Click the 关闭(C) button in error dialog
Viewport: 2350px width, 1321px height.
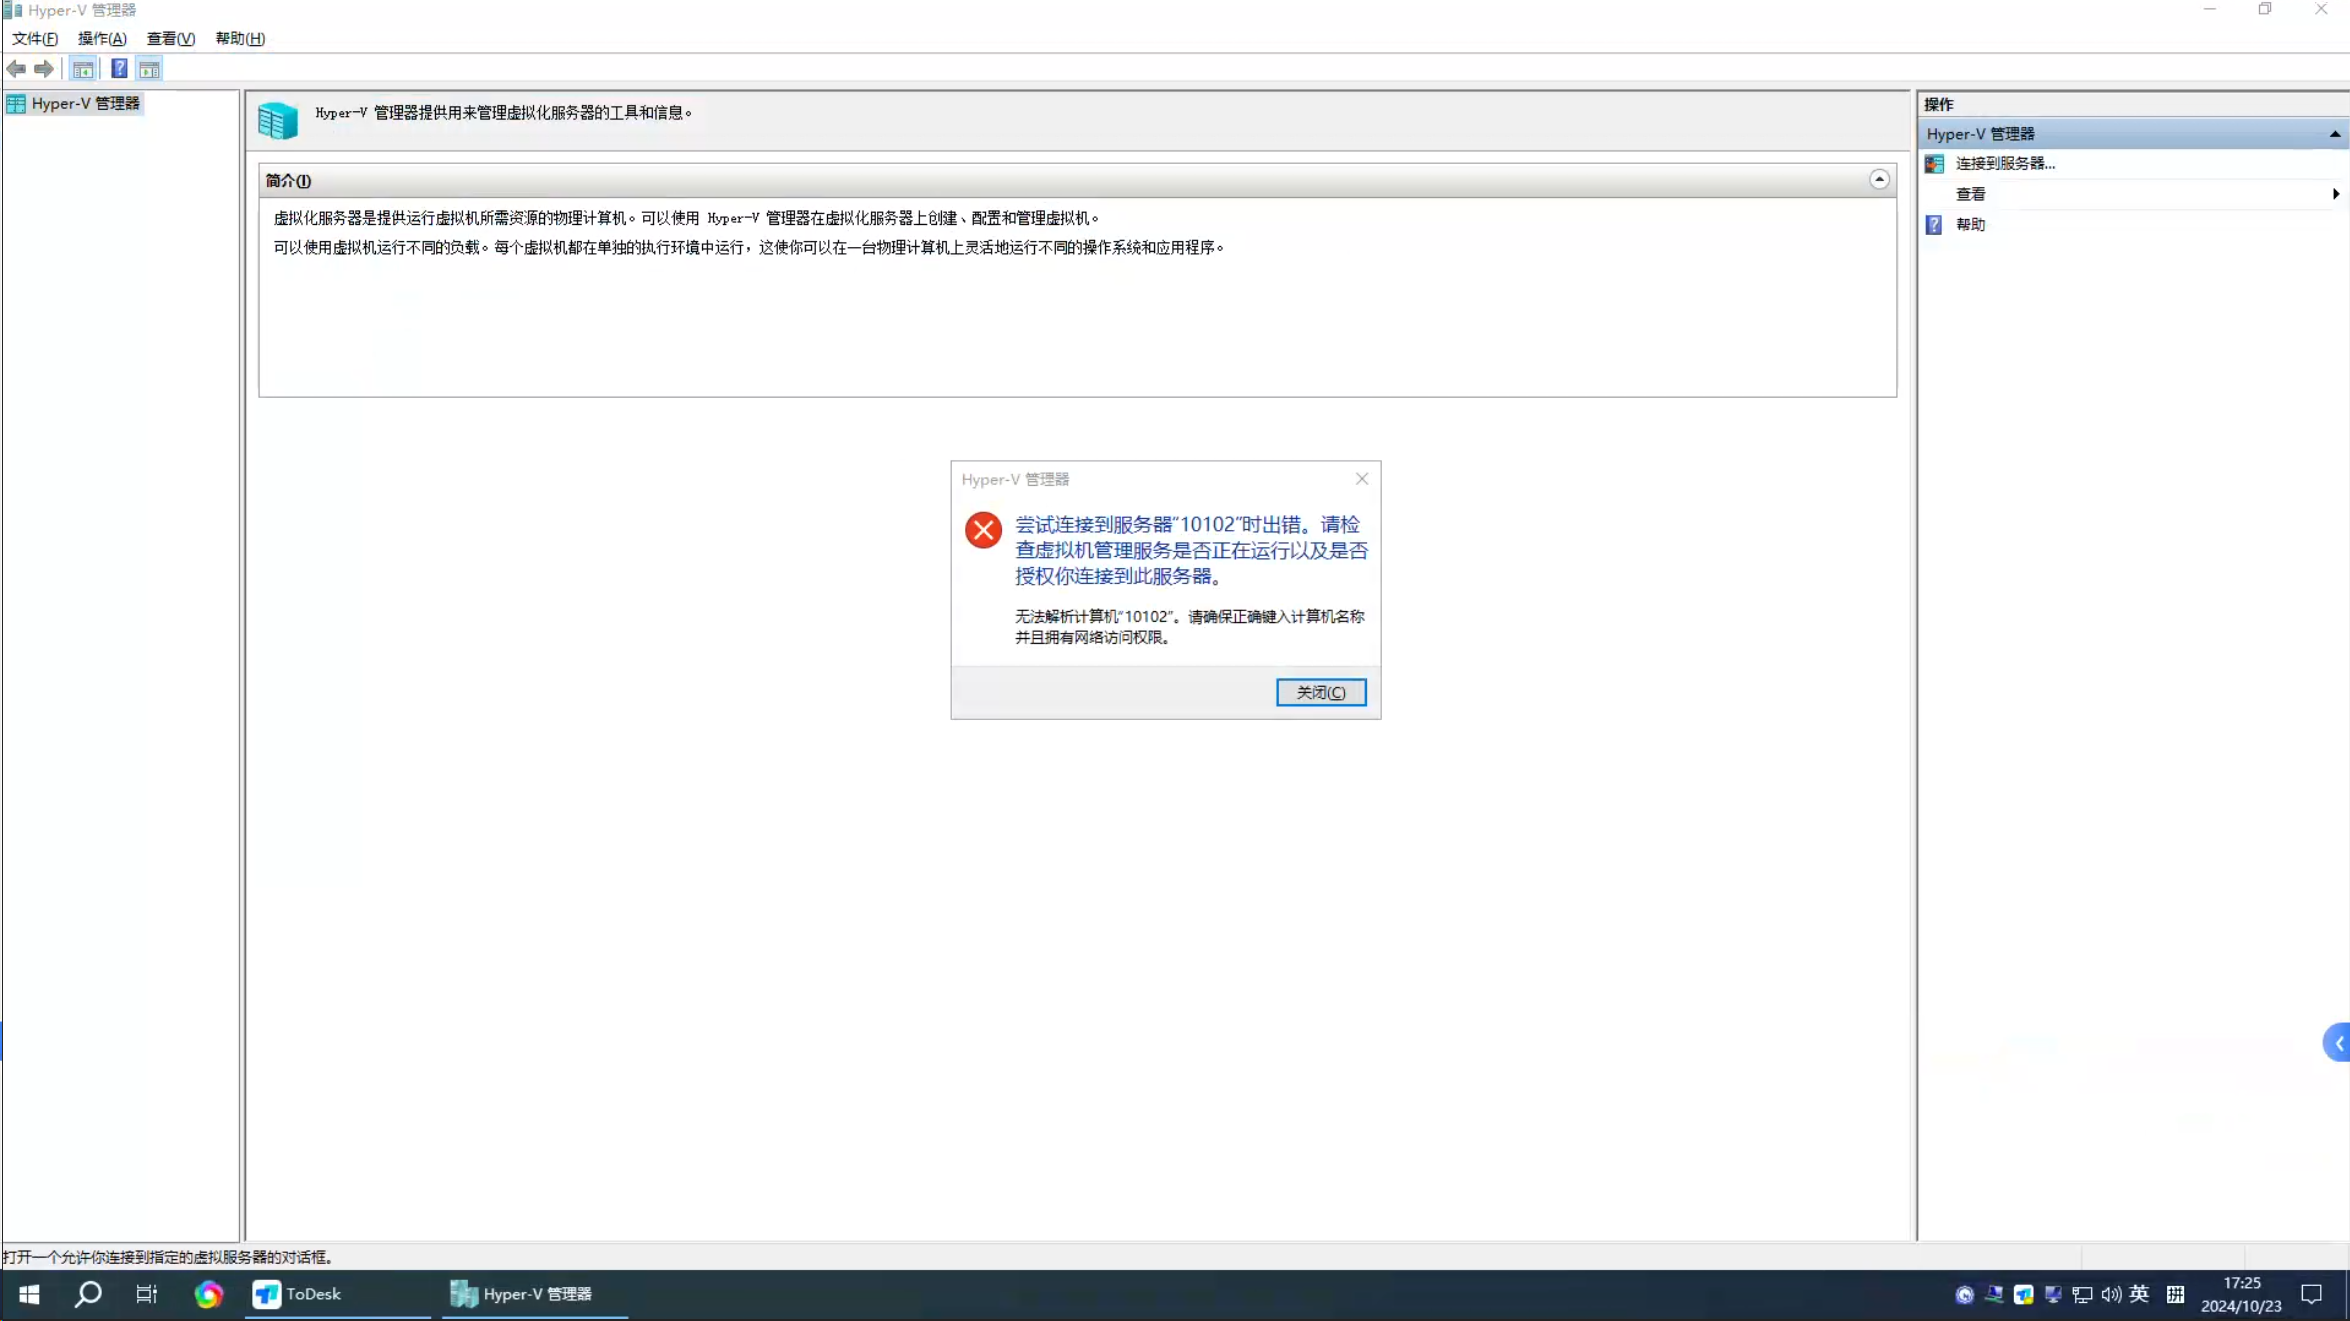[1320, 692]
